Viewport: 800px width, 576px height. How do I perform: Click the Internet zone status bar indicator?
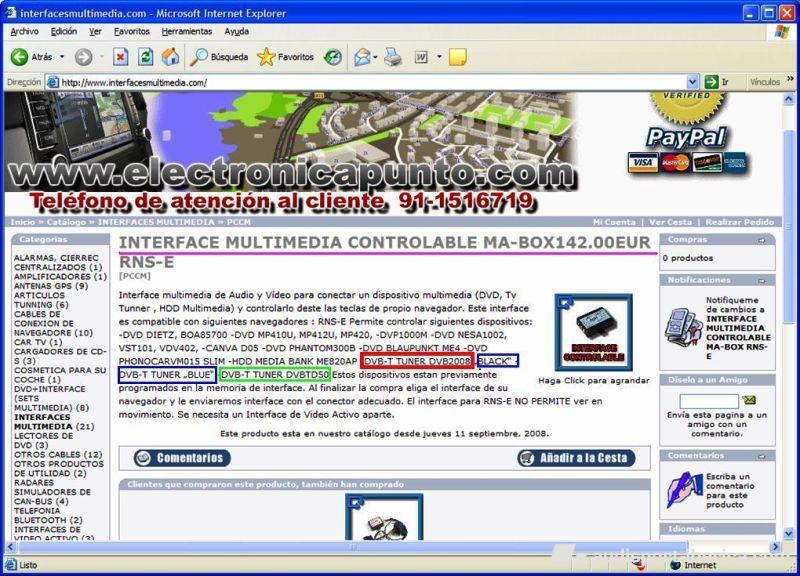(693, 565)
